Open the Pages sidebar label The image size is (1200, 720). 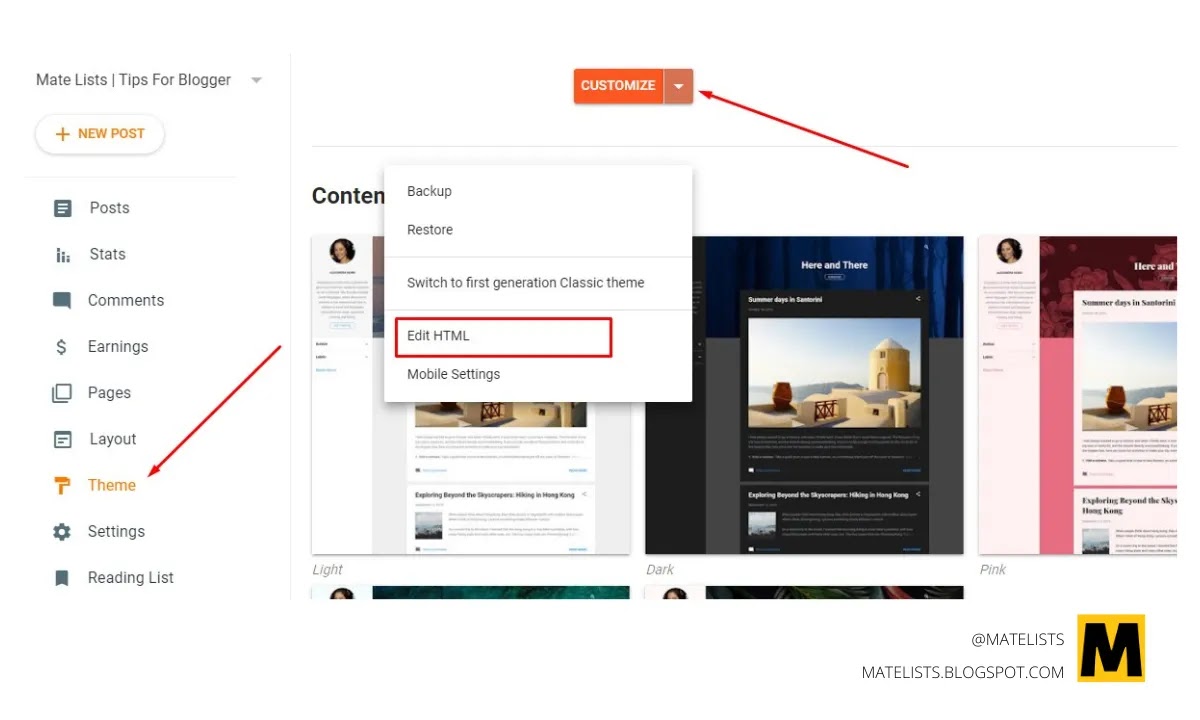(x=110, y=393)
